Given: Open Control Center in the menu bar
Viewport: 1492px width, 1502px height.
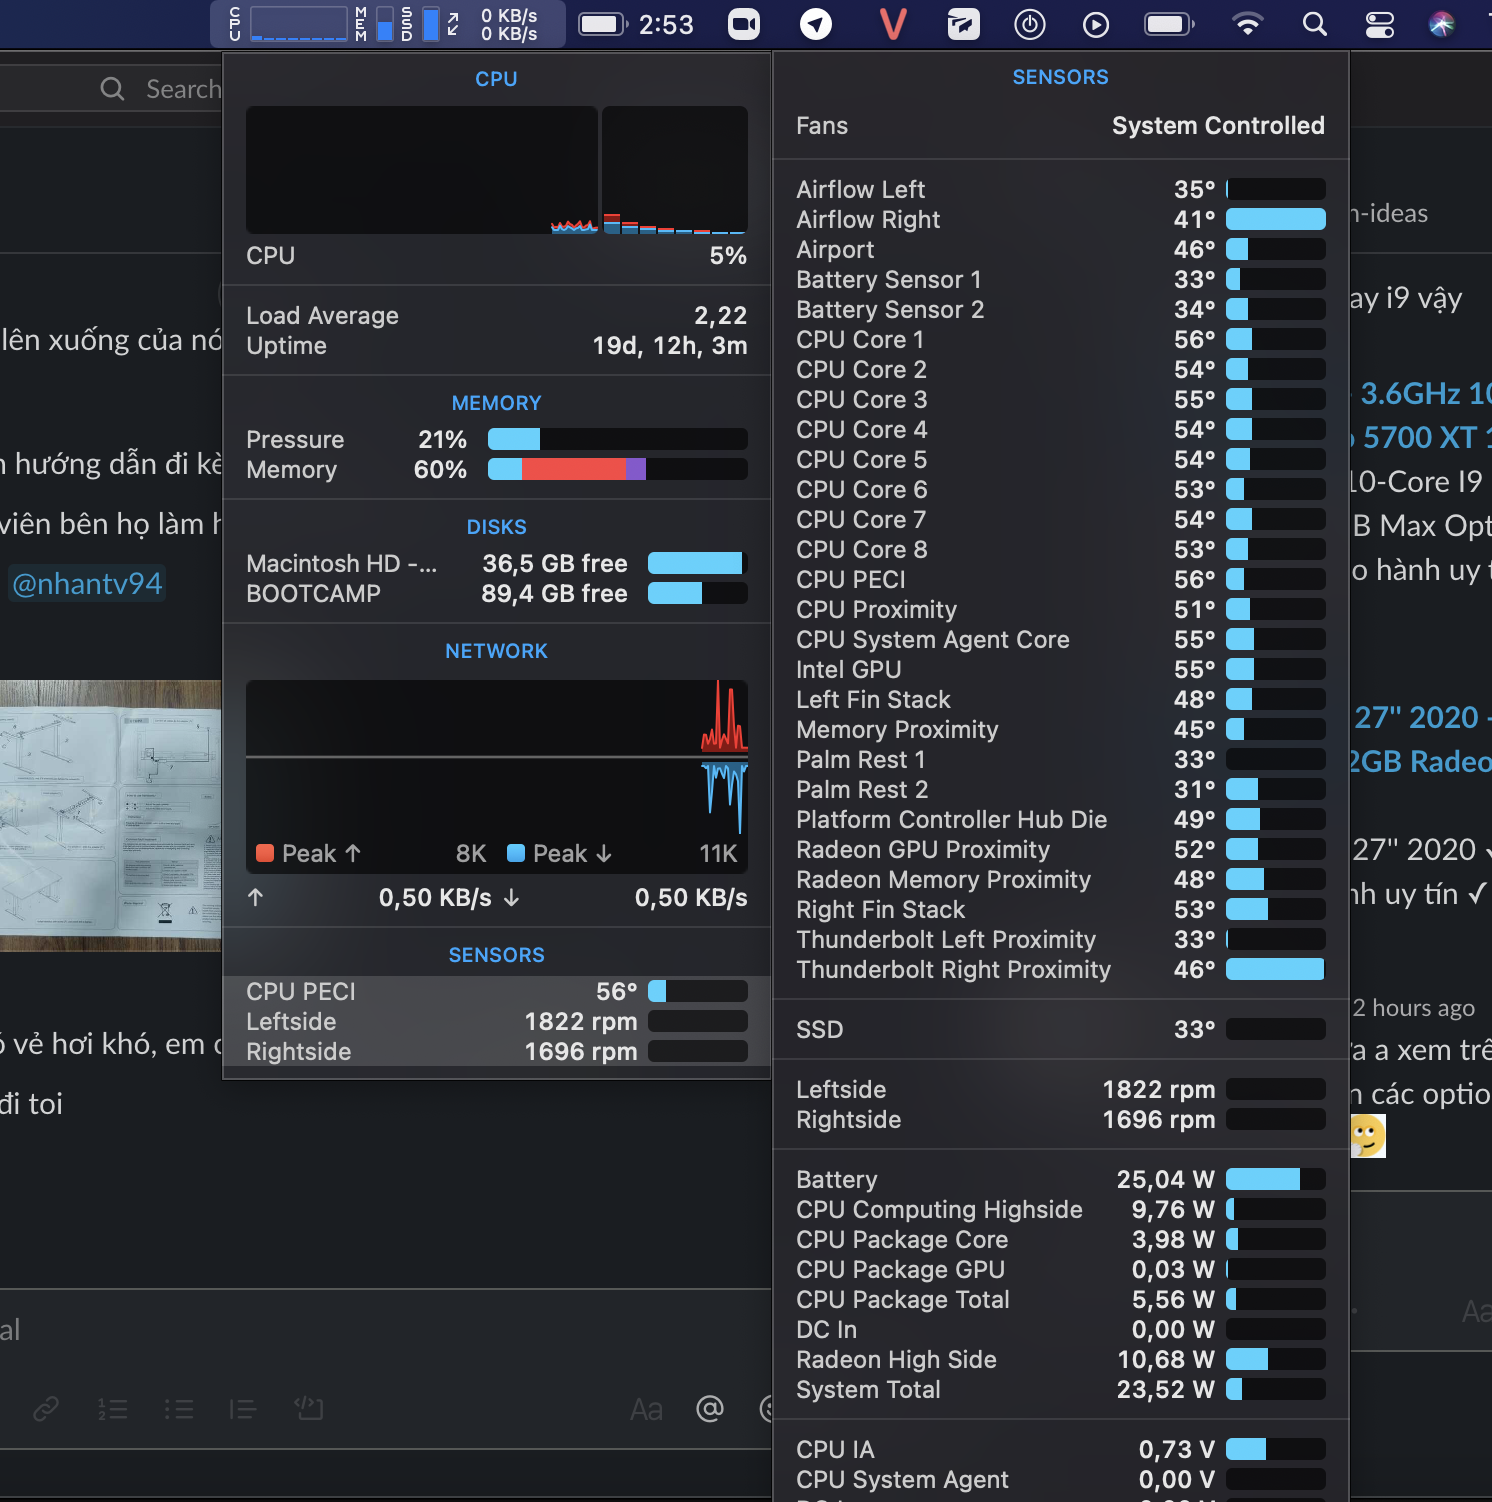Looking at the screenshot, I should (1380, 24).
